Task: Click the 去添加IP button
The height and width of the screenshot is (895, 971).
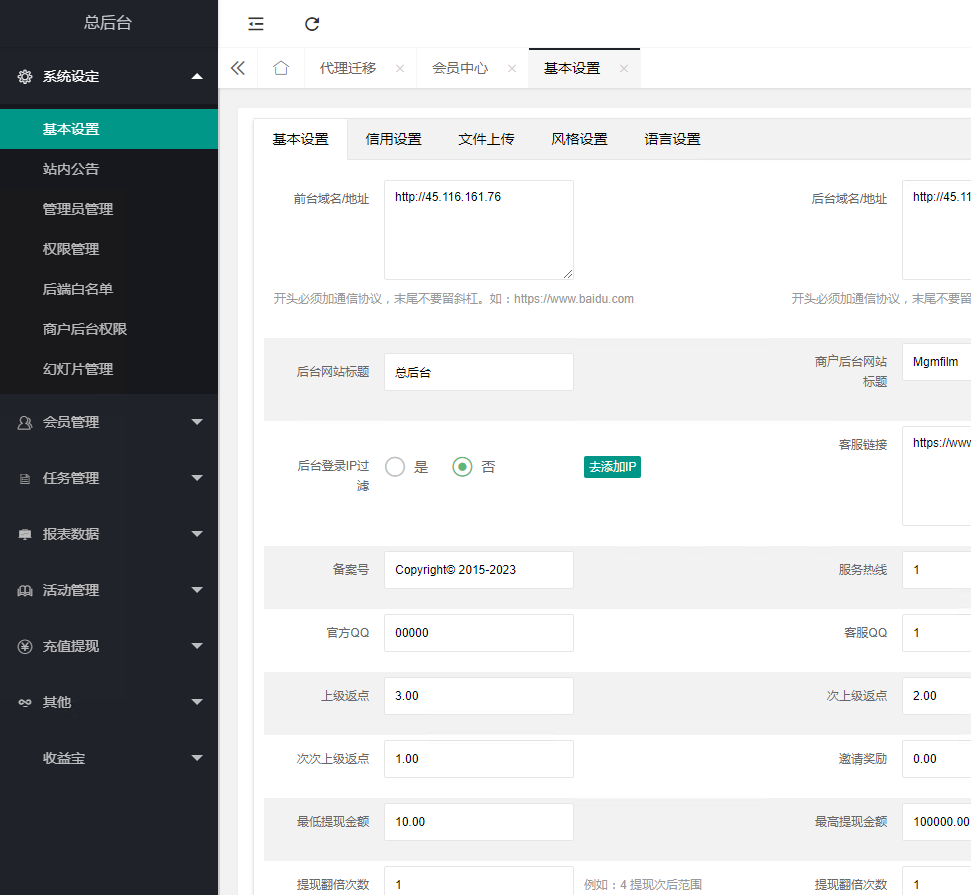Action: [x=612, y=467]
